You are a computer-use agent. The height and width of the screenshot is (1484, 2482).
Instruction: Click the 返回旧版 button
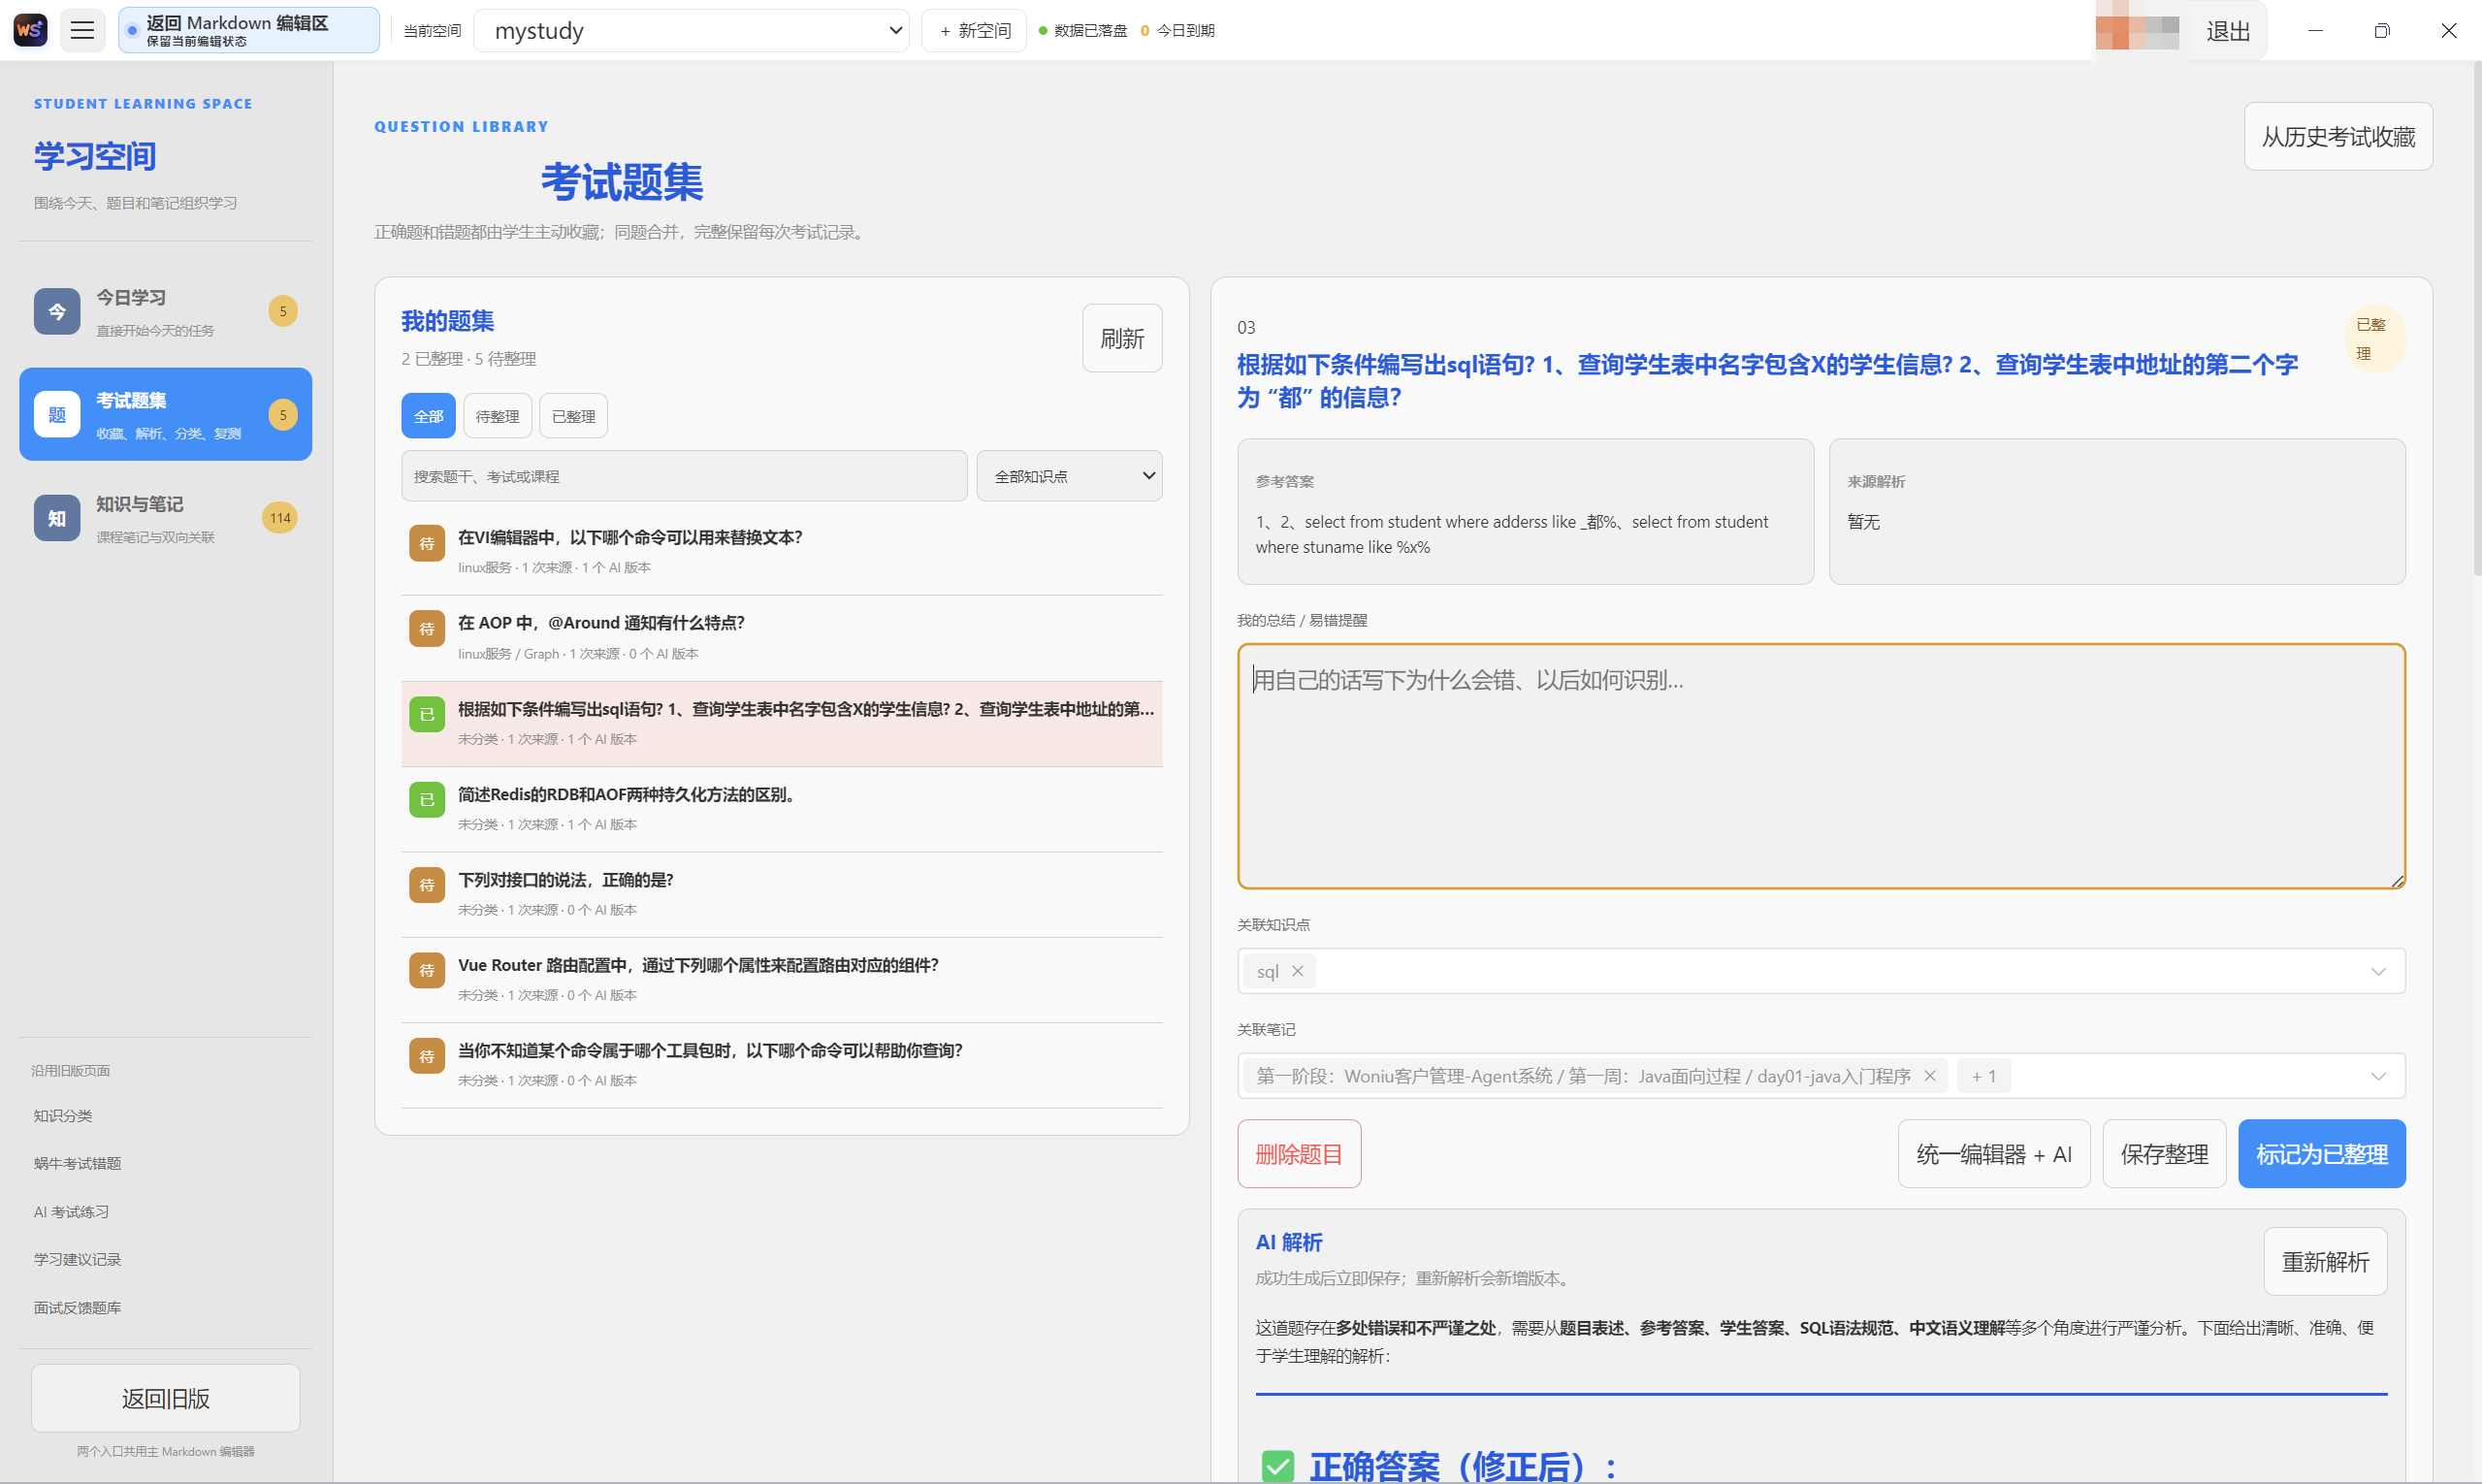pos(165,1398)
